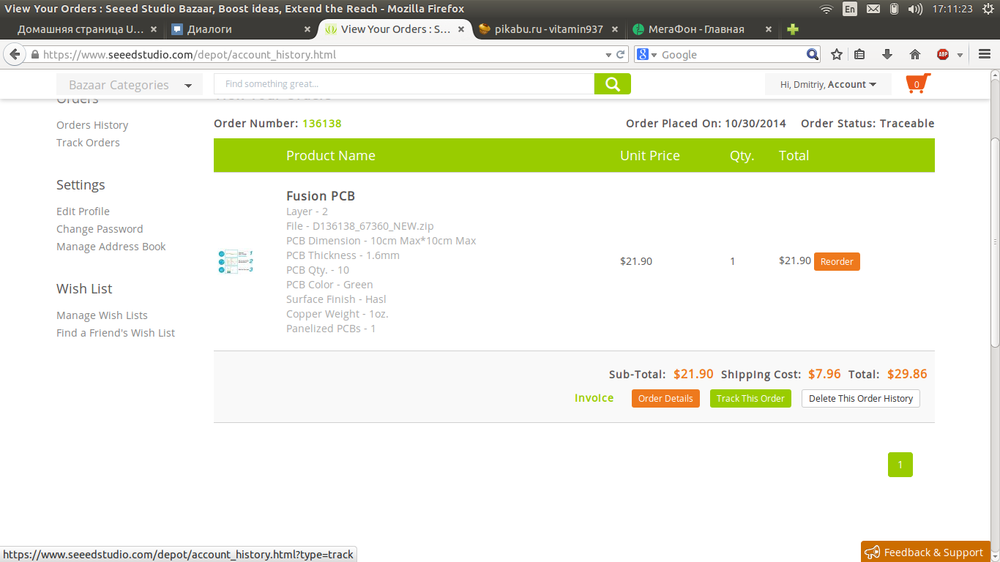
Task: Close the View Your Orders tab
Action: pyautogui.click(x=461, y=29)
